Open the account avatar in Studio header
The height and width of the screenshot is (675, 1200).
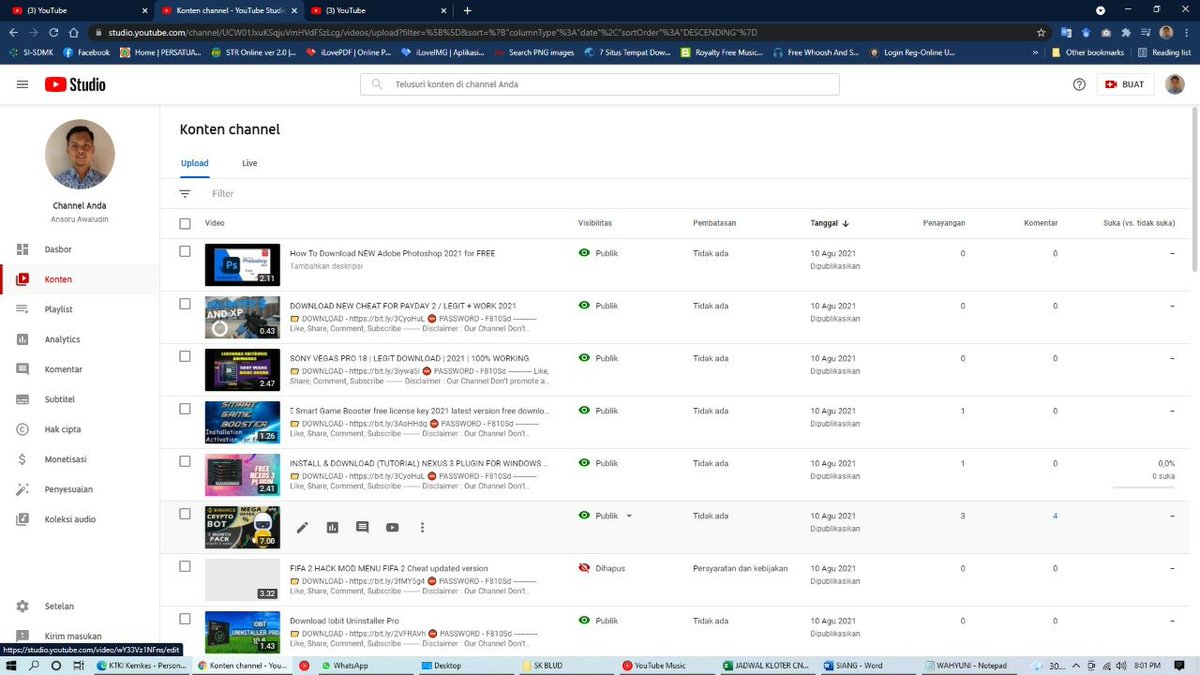point(1175,85)
